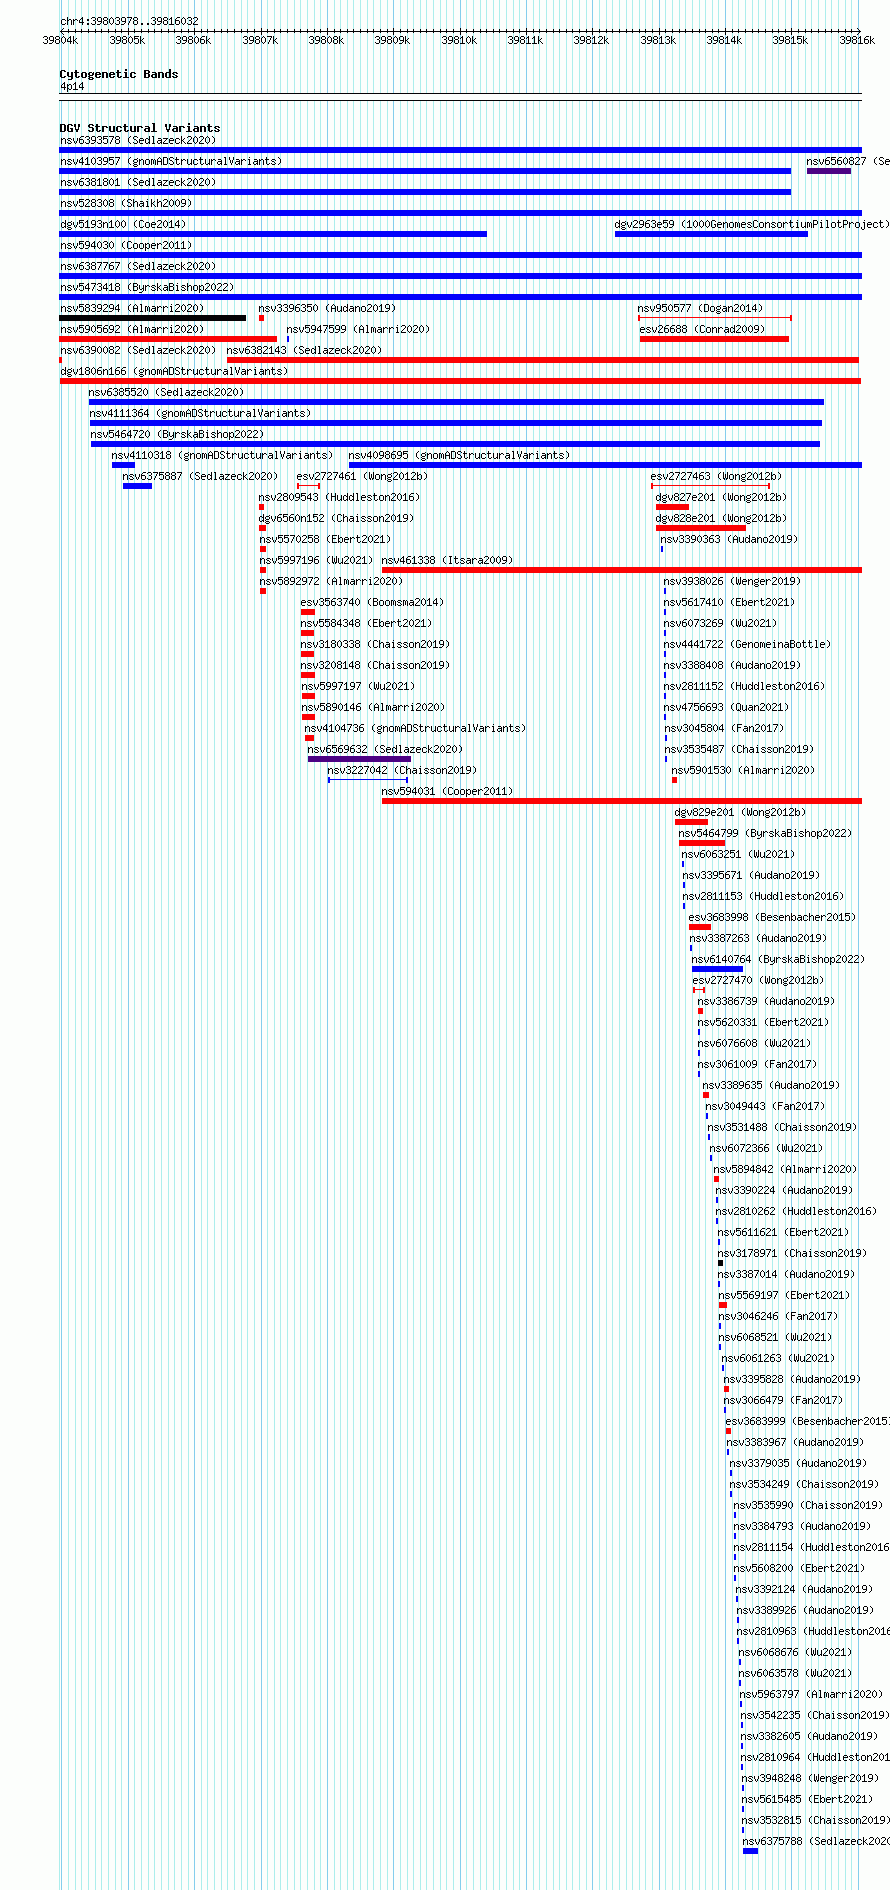Click the nsv528308 (Shaikh2009) label
Image resolution: width=890 pixels, height=1890 pixels.
tap(126, 203)
